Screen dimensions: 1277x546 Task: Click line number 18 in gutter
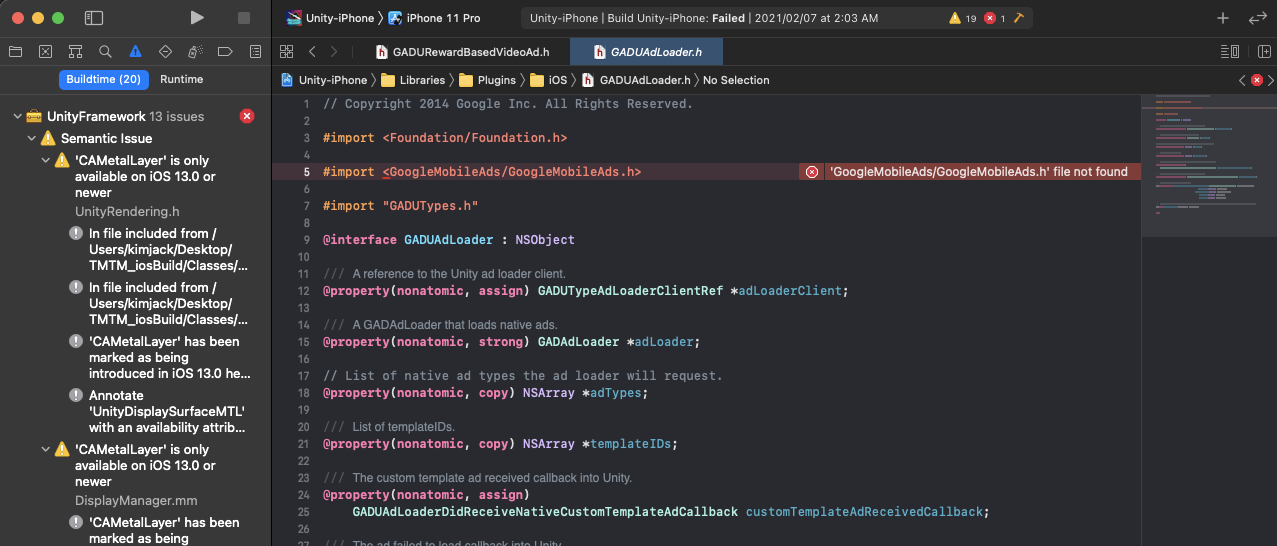tap(306, 393)
